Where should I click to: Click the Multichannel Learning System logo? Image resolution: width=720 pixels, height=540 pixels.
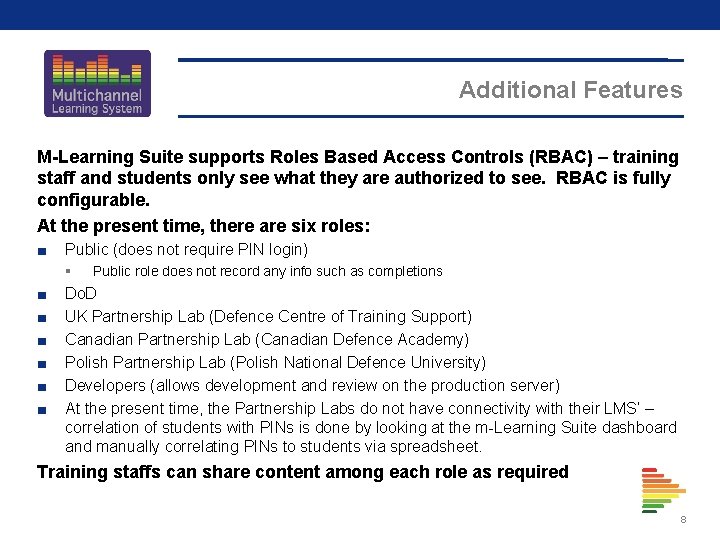97,84
